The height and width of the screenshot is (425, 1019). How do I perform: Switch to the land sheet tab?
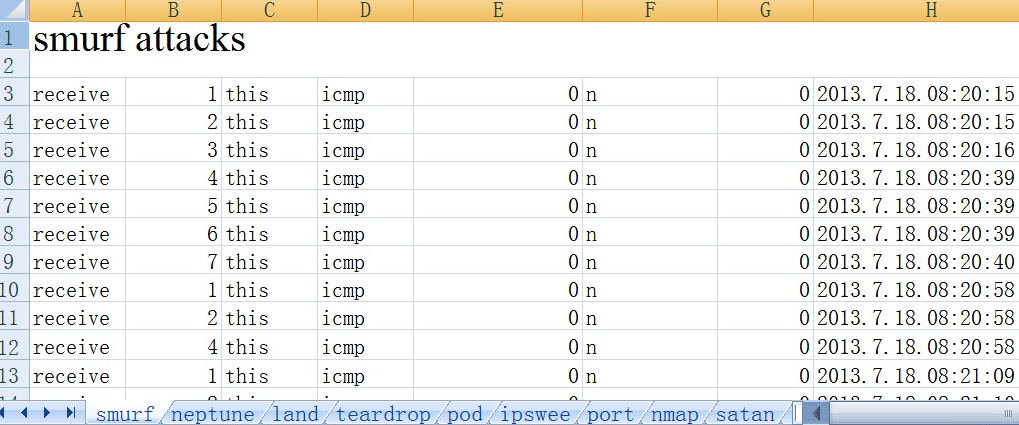(x=296, y=414)
